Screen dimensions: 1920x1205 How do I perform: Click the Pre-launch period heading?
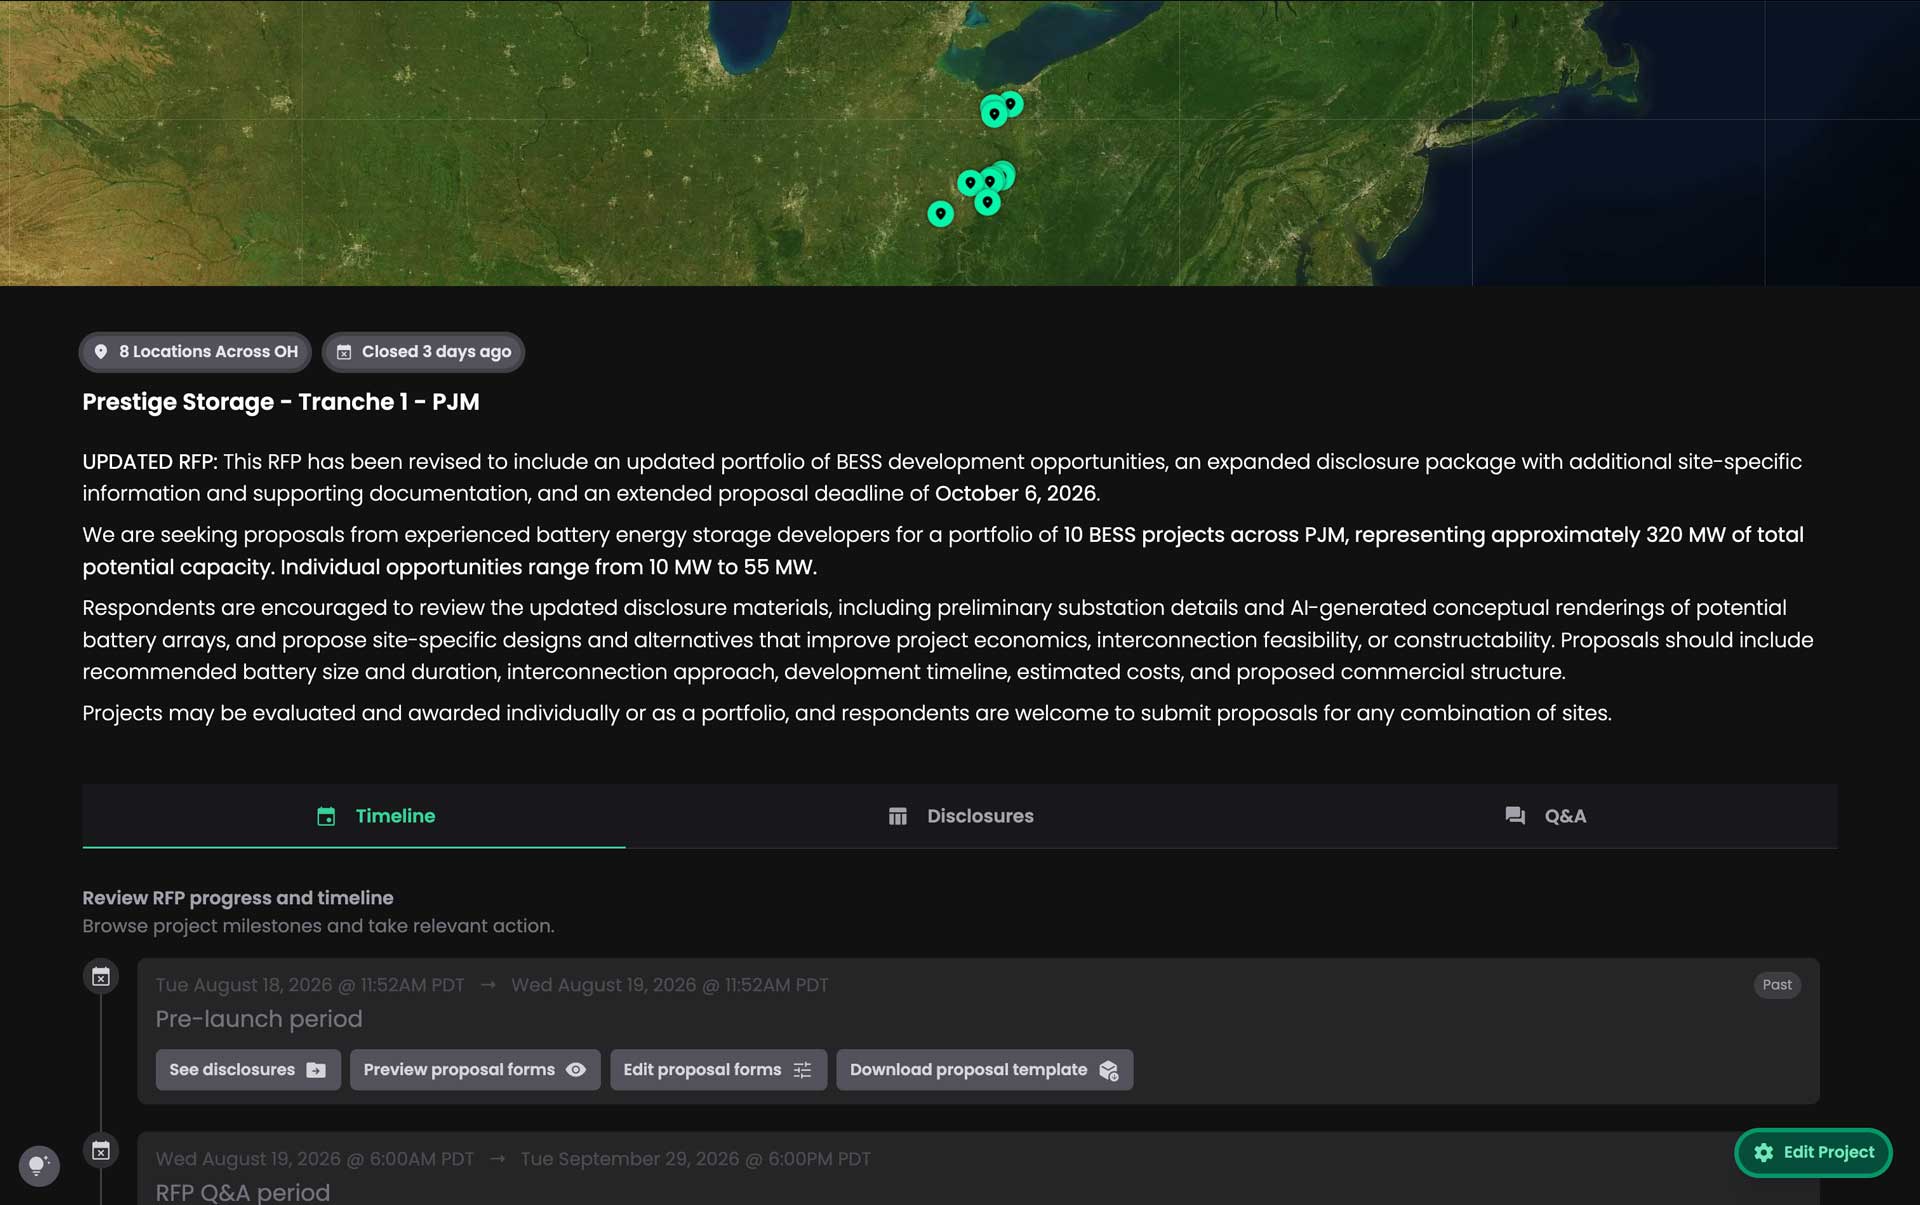259,1019
